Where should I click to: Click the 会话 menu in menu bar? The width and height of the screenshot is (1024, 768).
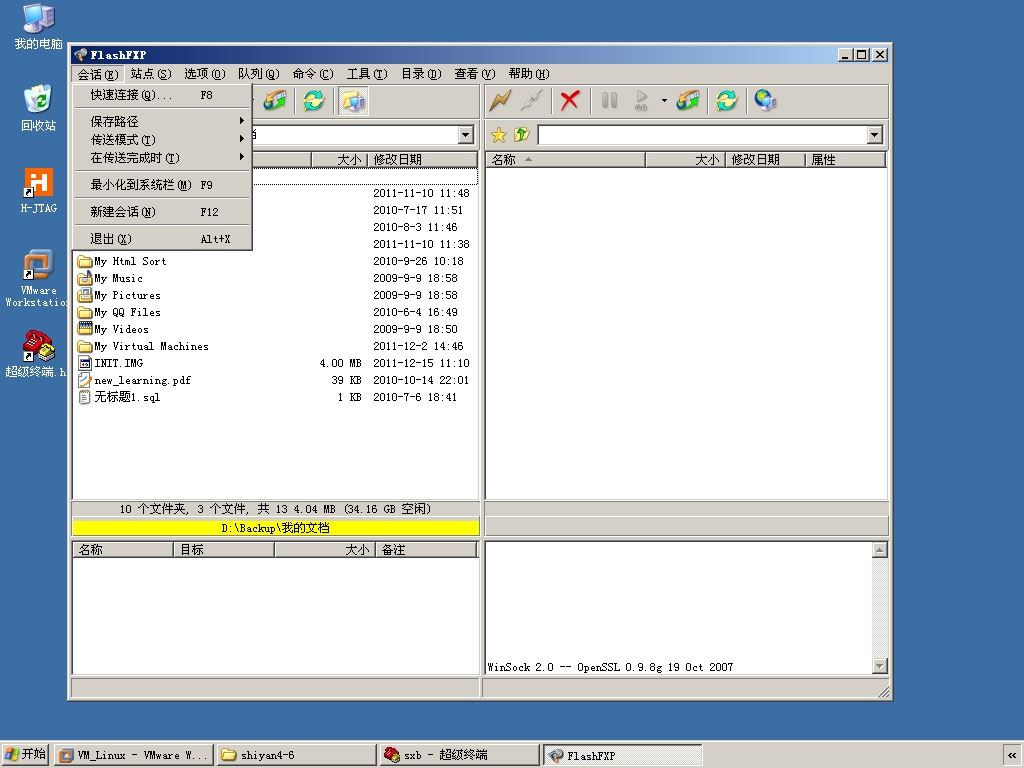(x=97, y=74)
